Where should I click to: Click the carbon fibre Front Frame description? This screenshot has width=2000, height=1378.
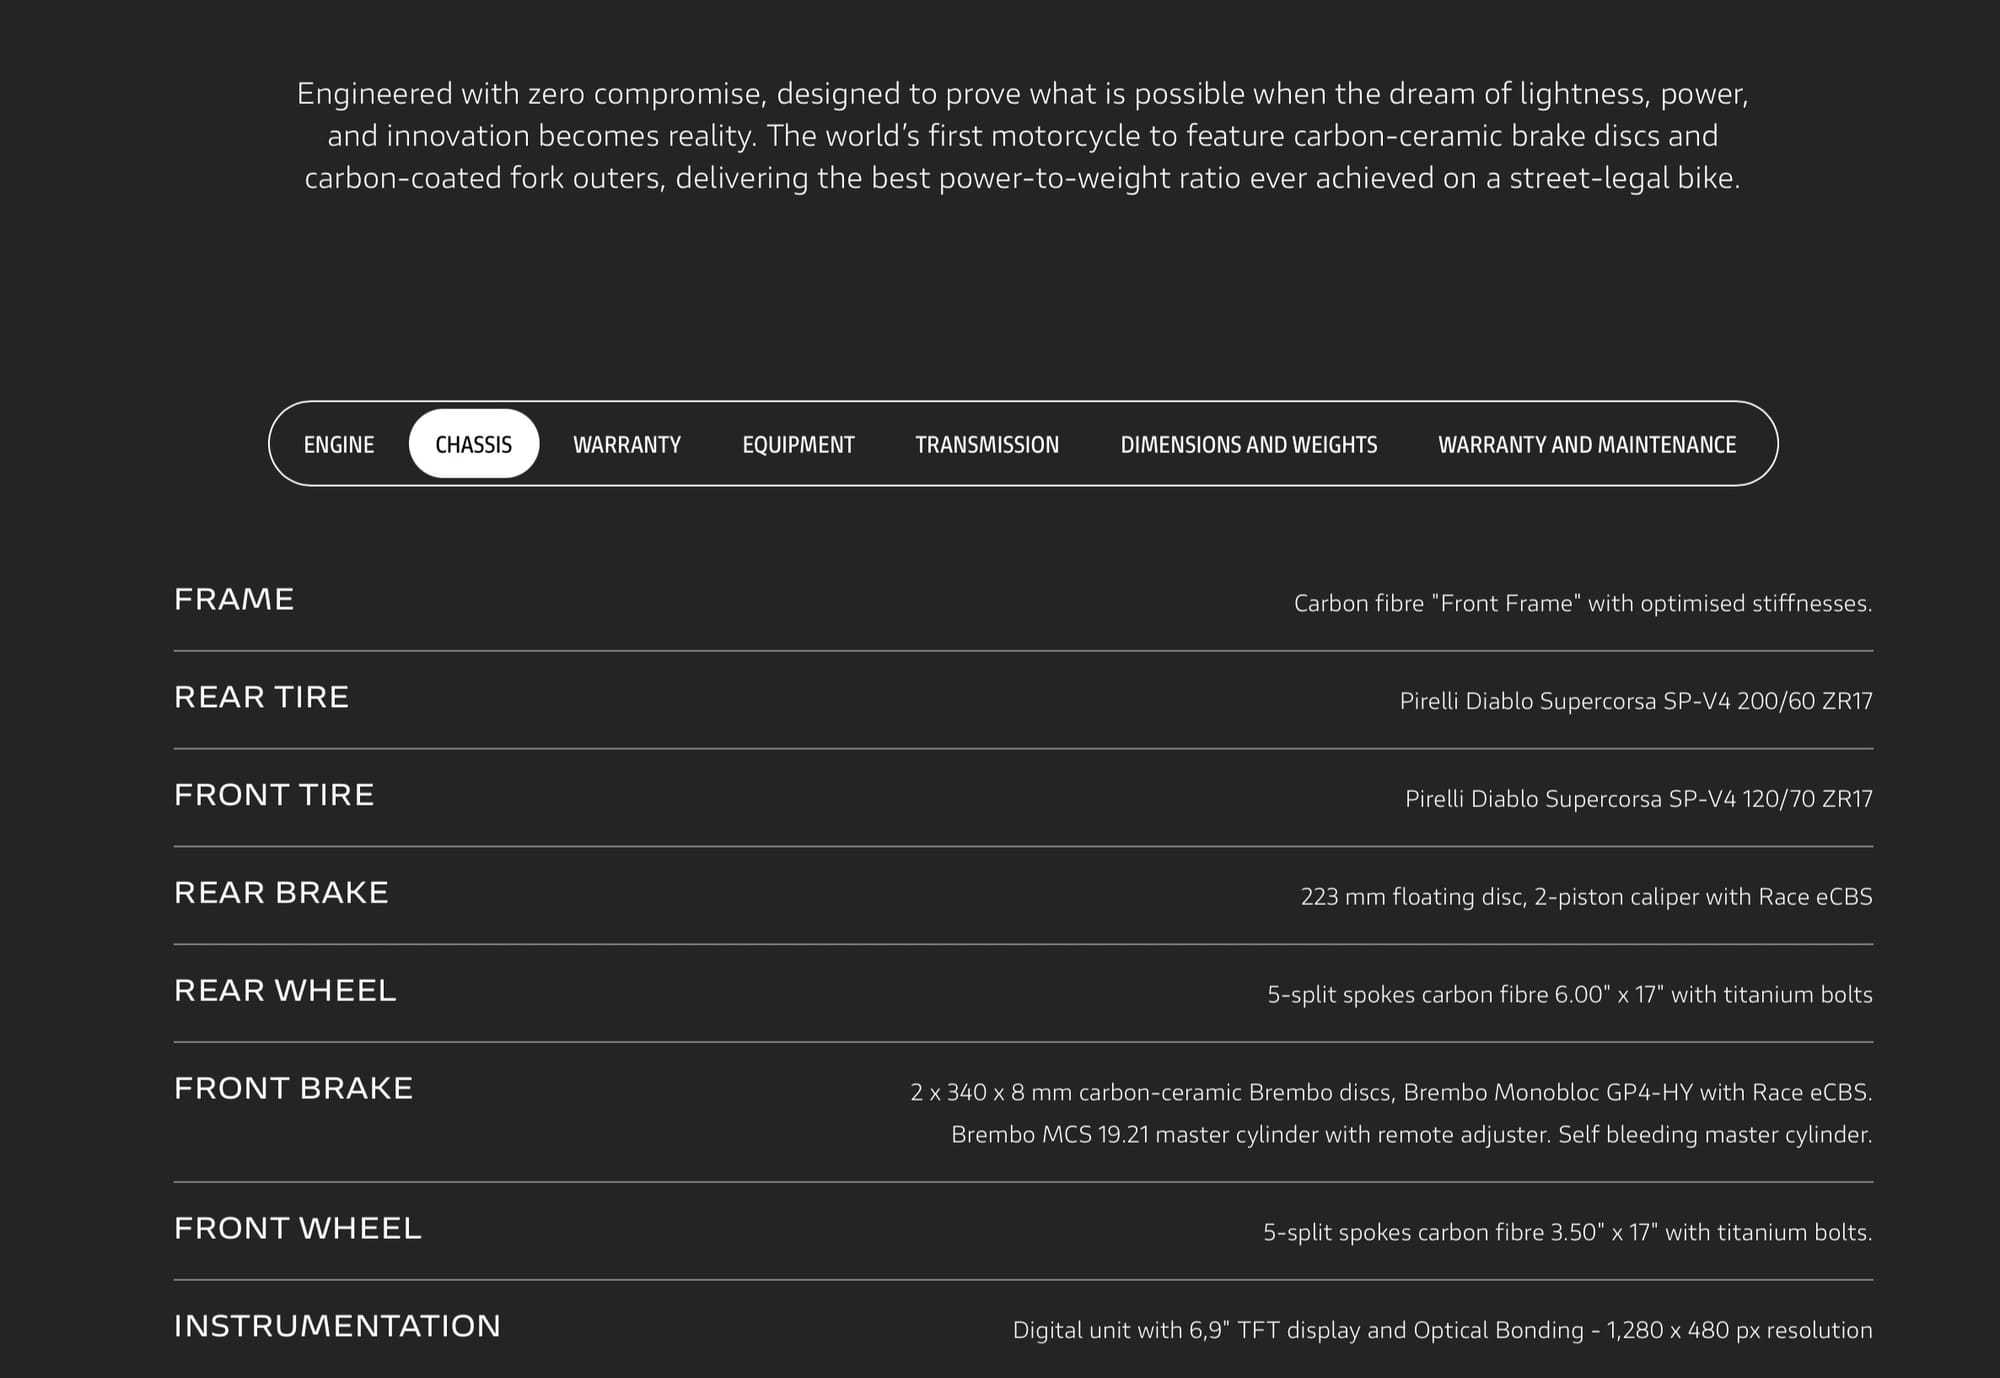click(1582, 603)
